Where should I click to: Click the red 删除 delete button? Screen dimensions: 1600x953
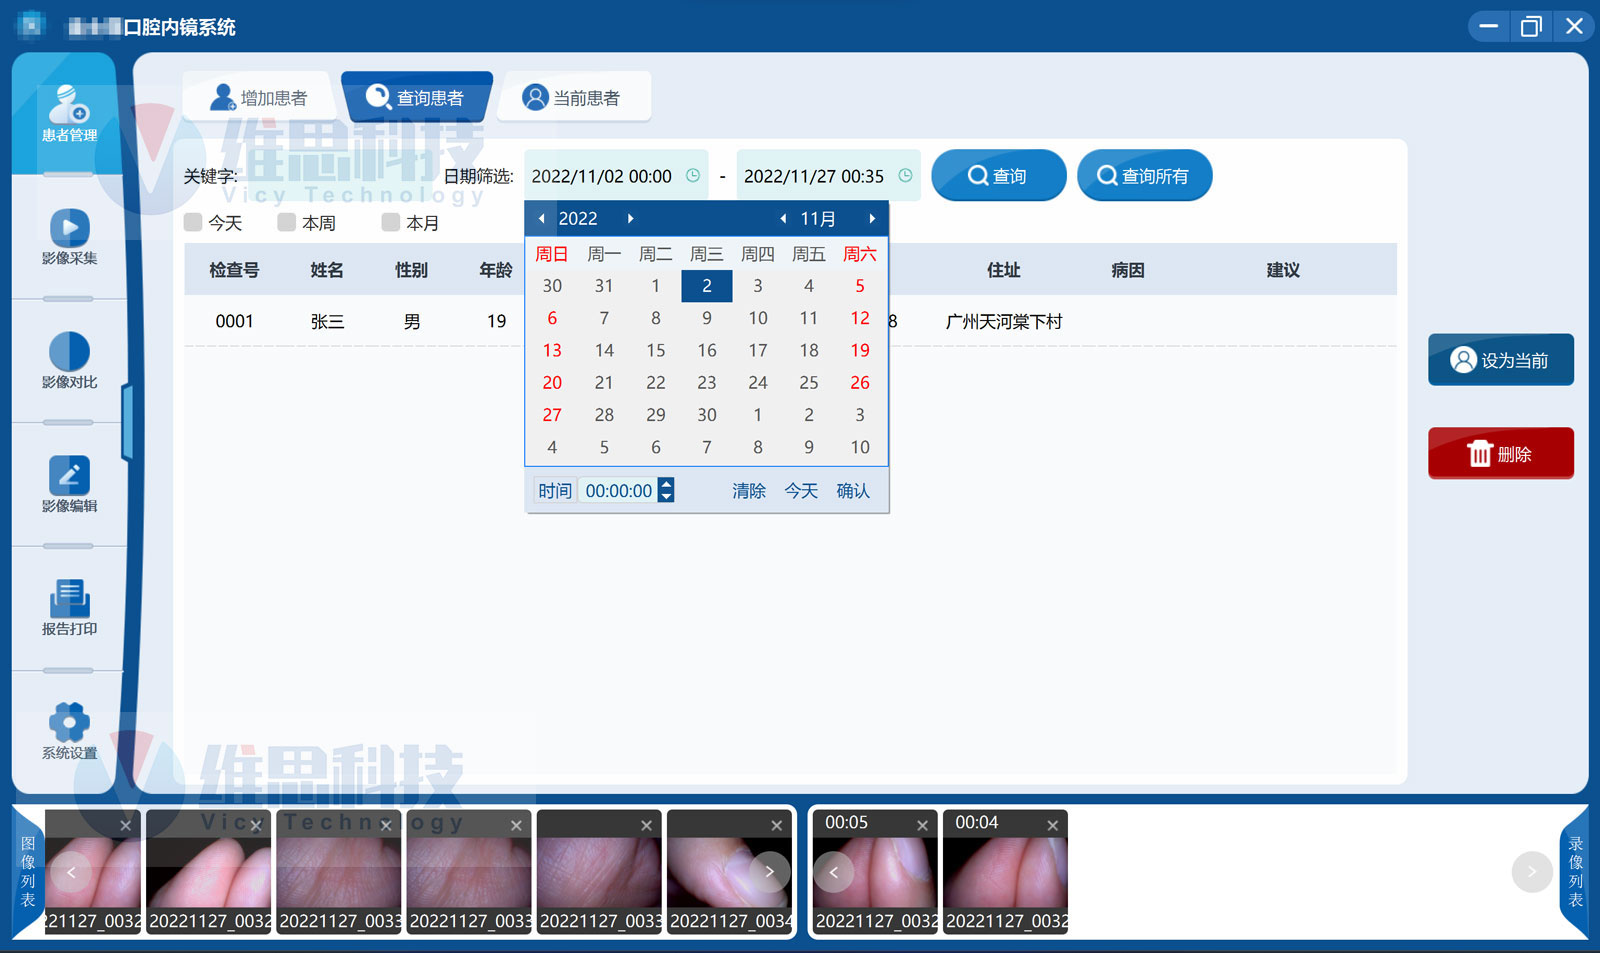(x=1500, y=454)
